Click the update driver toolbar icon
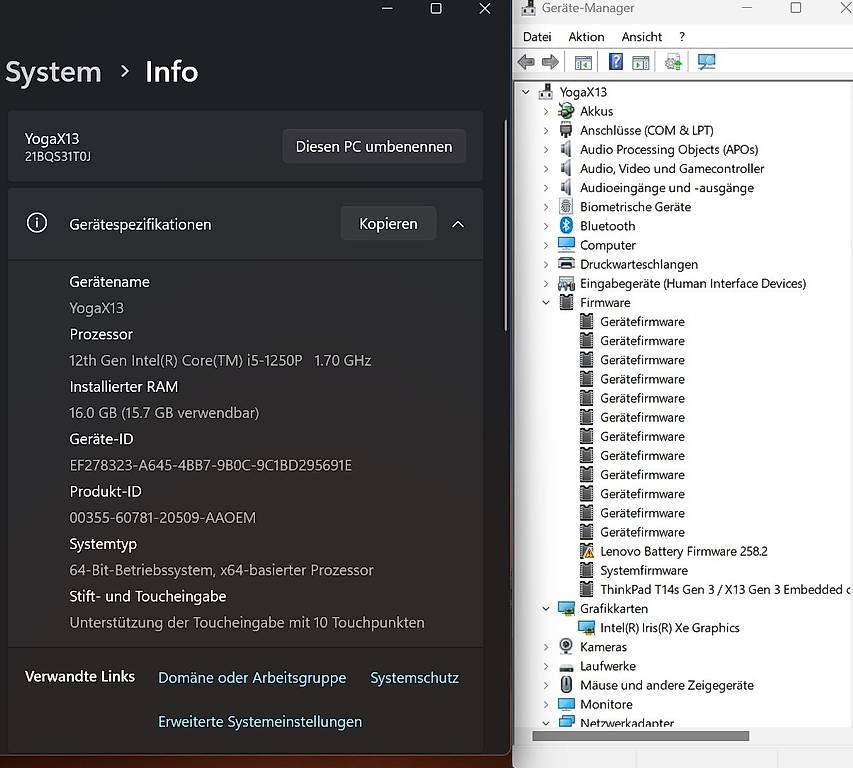 point(673,62)
